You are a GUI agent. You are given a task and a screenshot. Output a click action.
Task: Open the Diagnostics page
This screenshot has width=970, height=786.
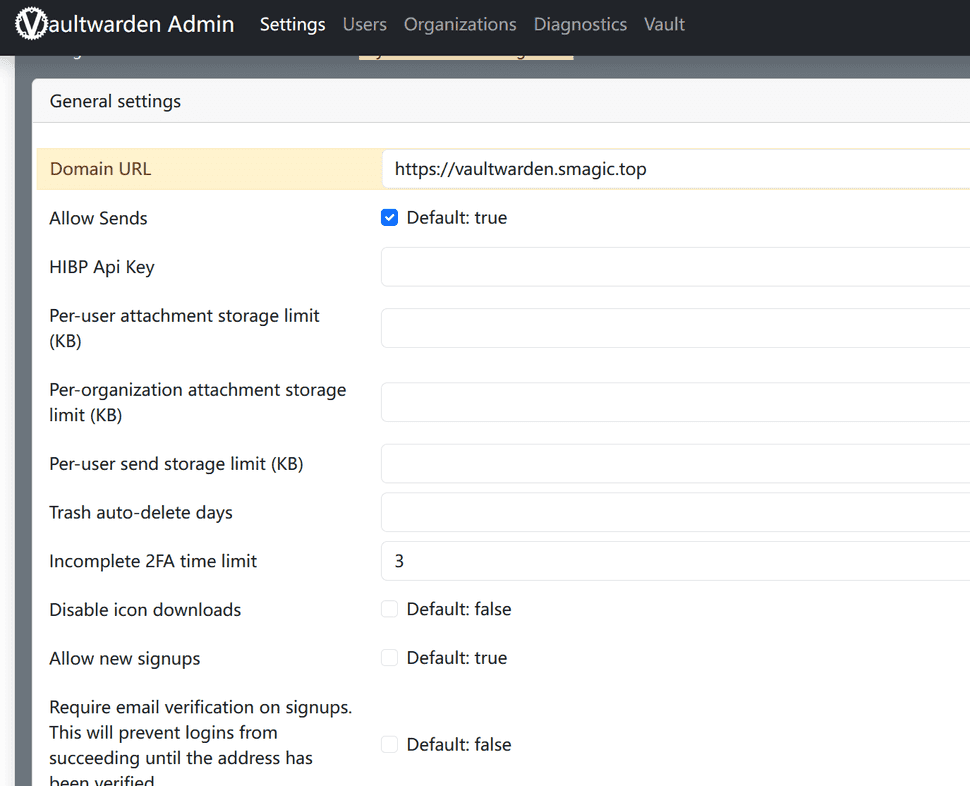[580, 24]
